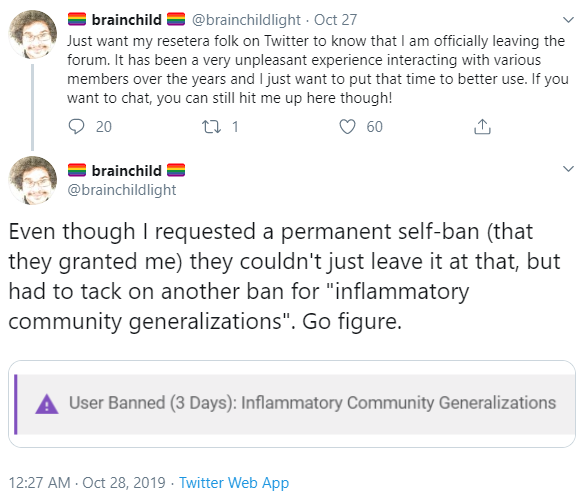Open brainchild display name in first tweet

pyautogui.click(x=127, y=20)
